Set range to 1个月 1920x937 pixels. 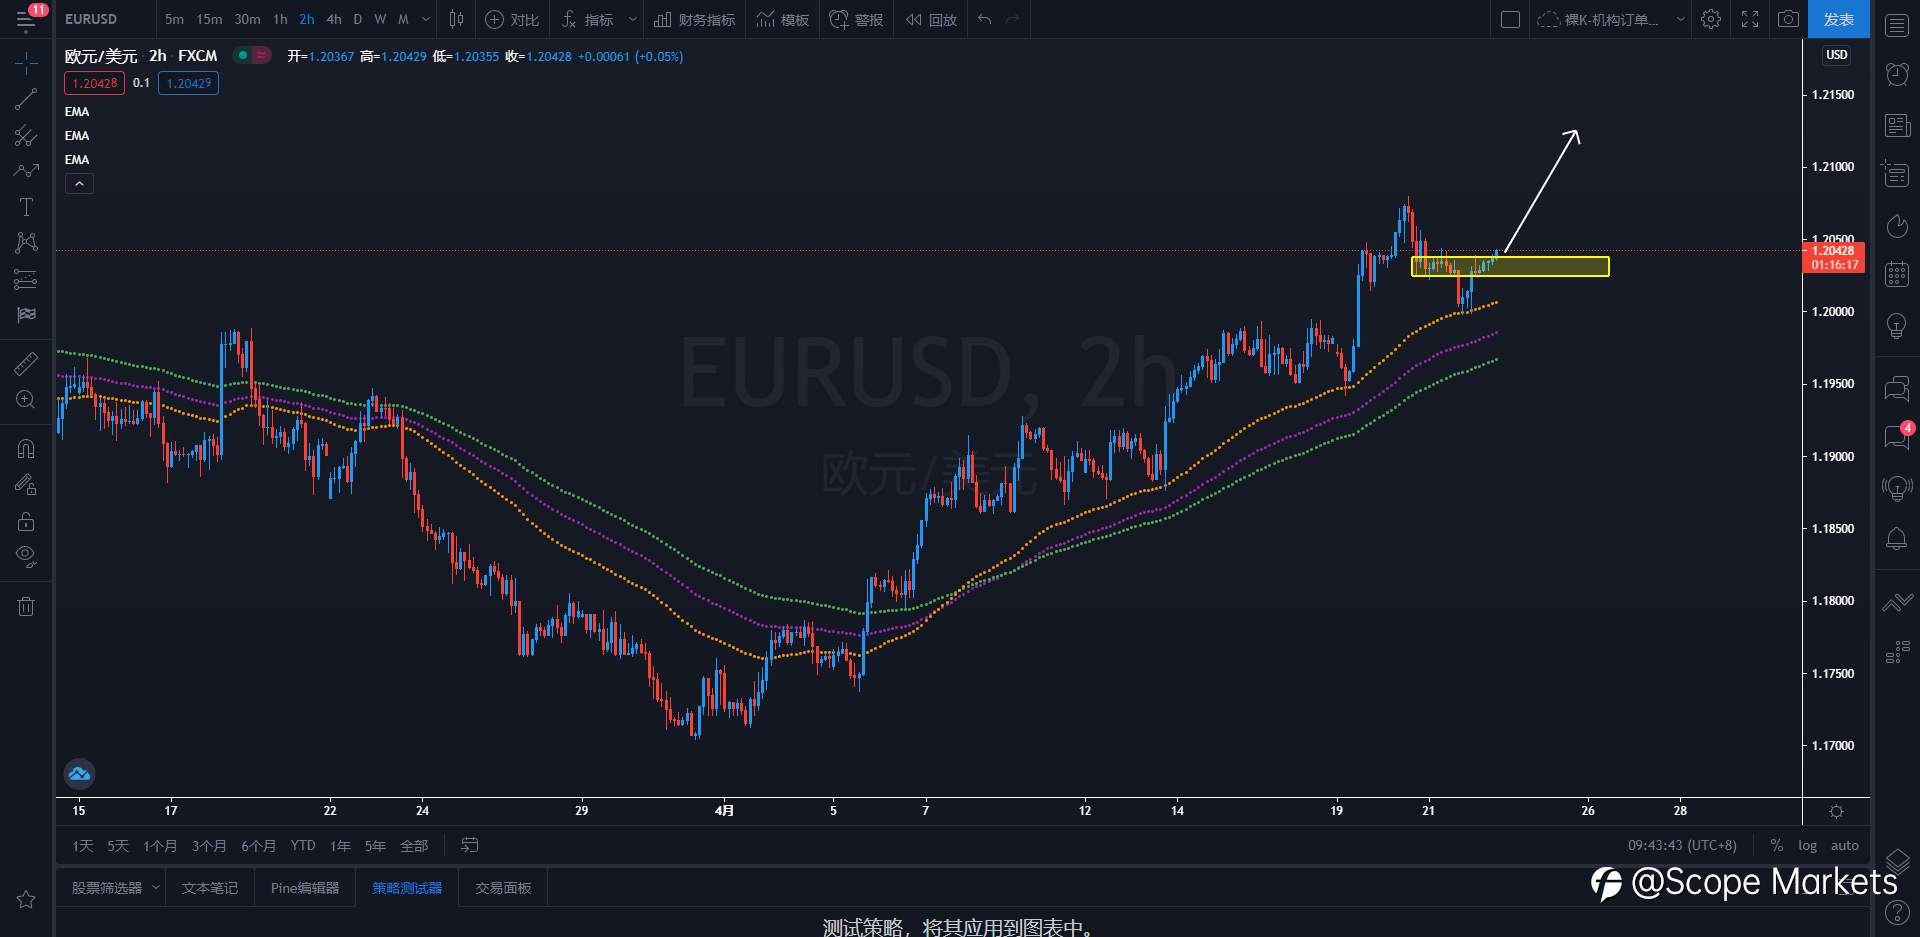pos(159,846)
